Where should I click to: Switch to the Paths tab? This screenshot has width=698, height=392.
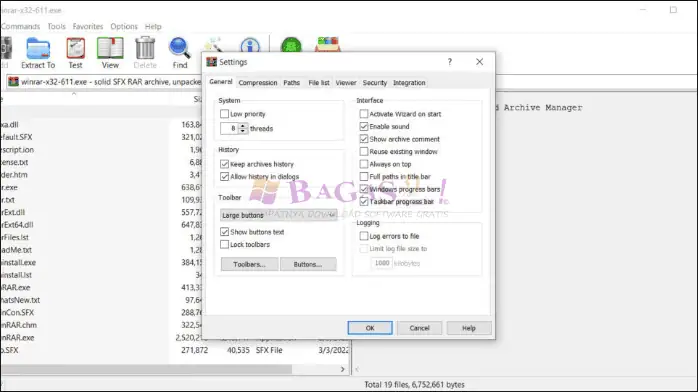(x=292, y=83)
